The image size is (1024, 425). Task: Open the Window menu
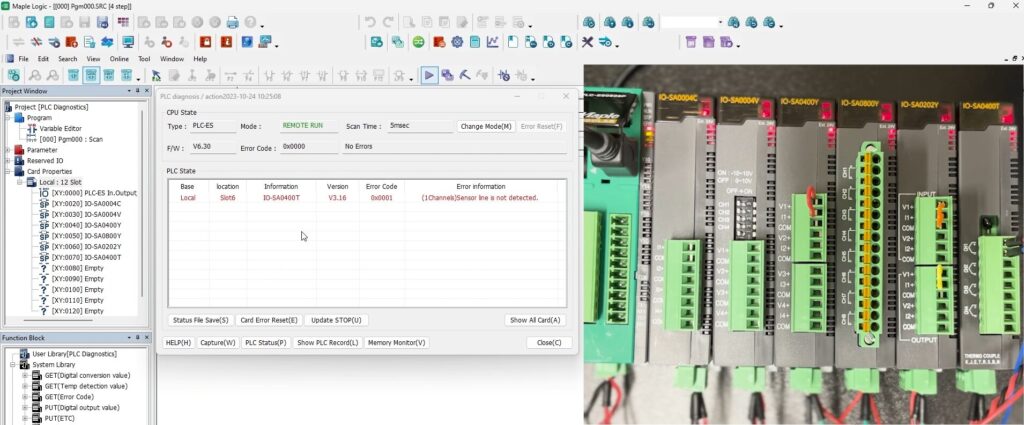[172, 59]
